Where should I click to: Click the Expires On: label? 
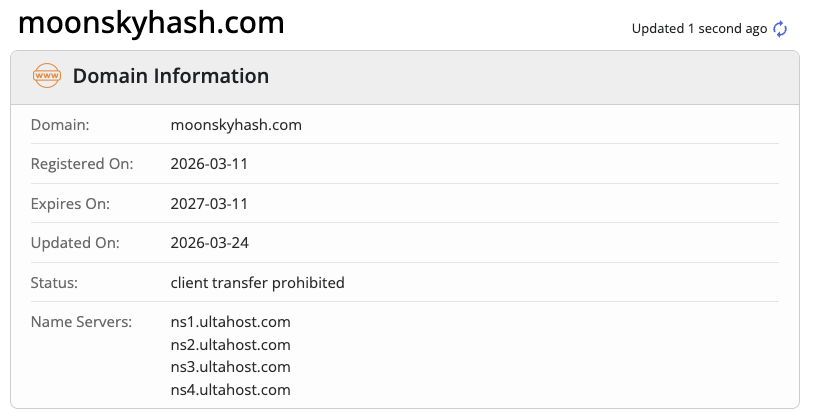[x=70, y=204]
